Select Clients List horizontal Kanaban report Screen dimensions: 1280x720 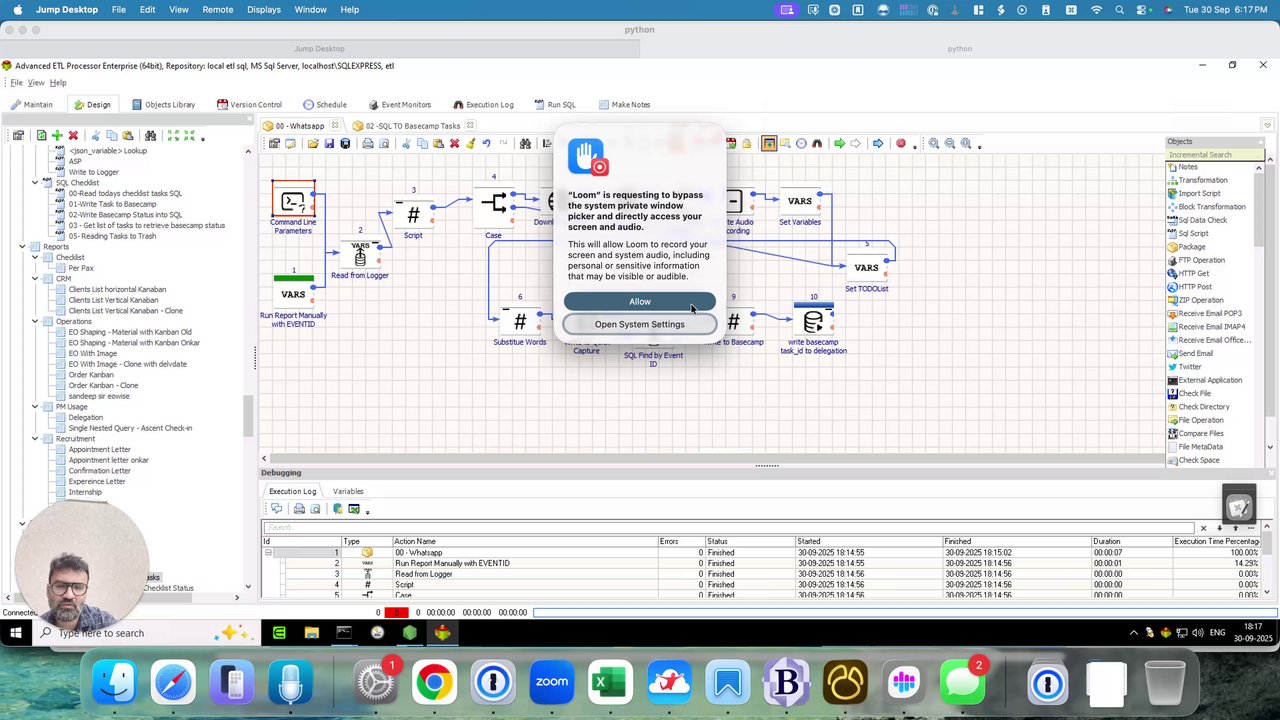click(117, 289)
